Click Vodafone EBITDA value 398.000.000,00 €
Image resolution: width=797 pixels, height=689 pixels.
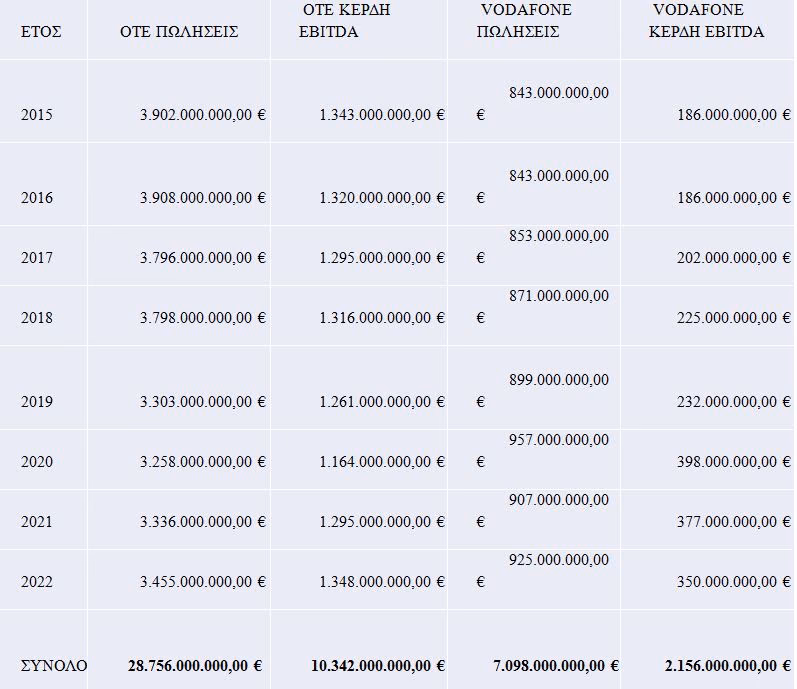click(734, 462)
